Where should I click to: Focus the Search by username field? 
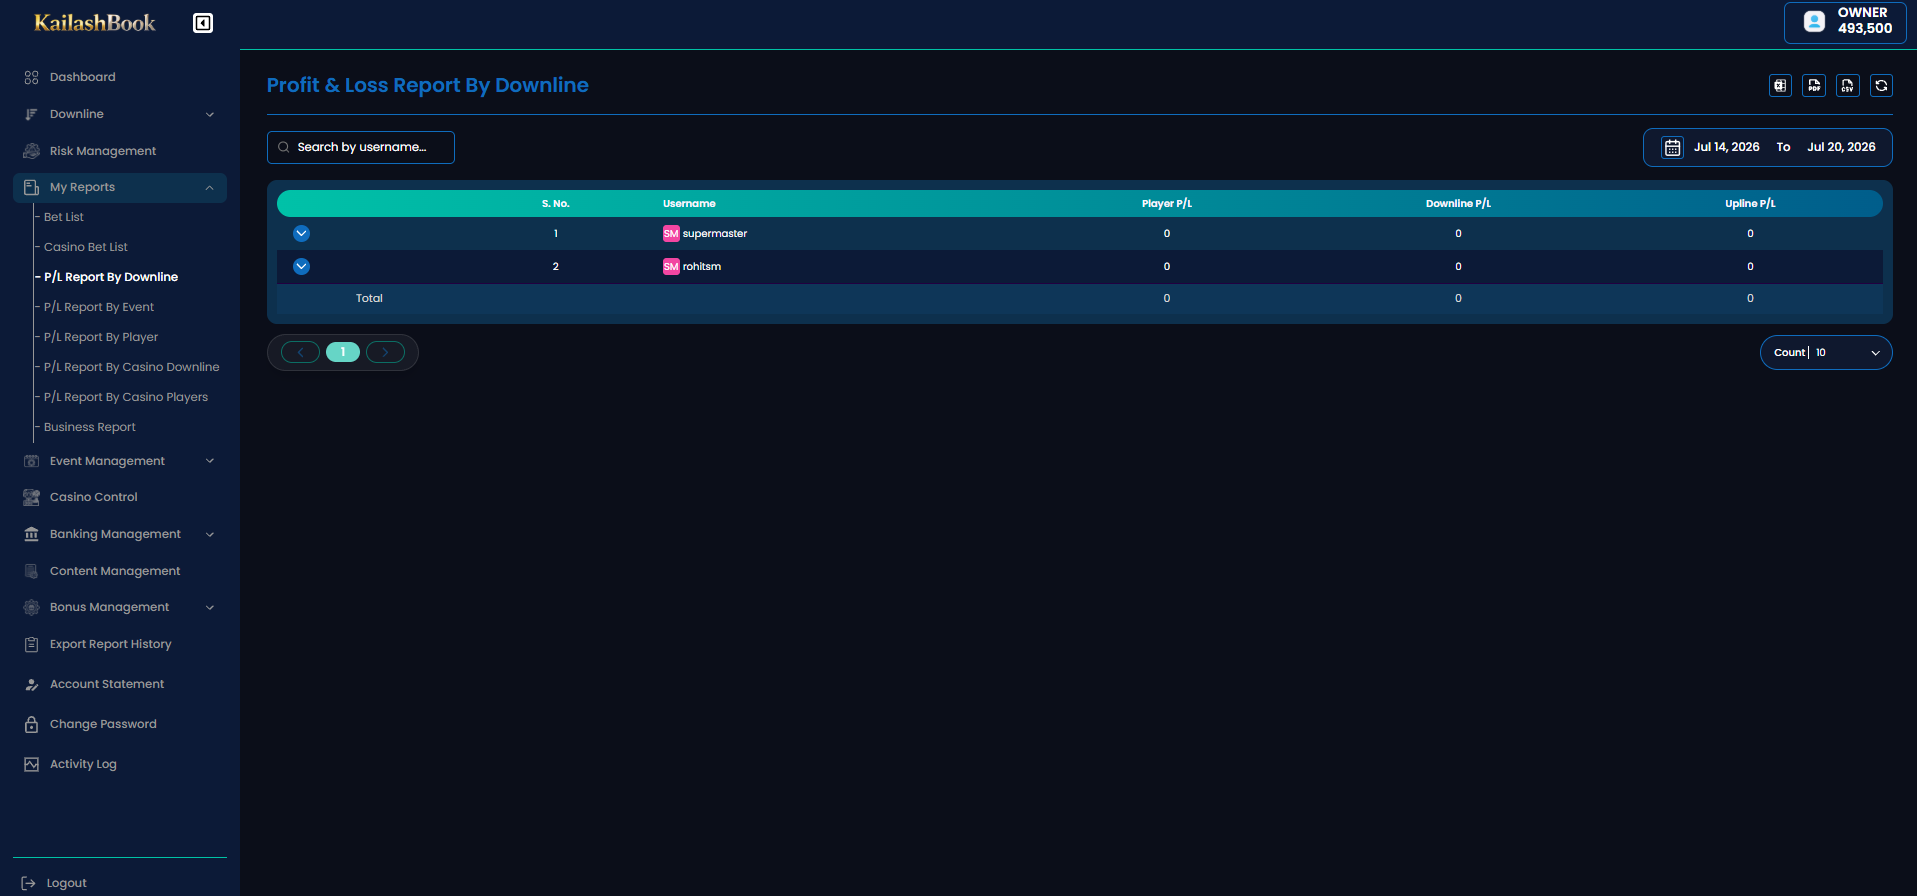pyautogui.click(x=361, y=148)
